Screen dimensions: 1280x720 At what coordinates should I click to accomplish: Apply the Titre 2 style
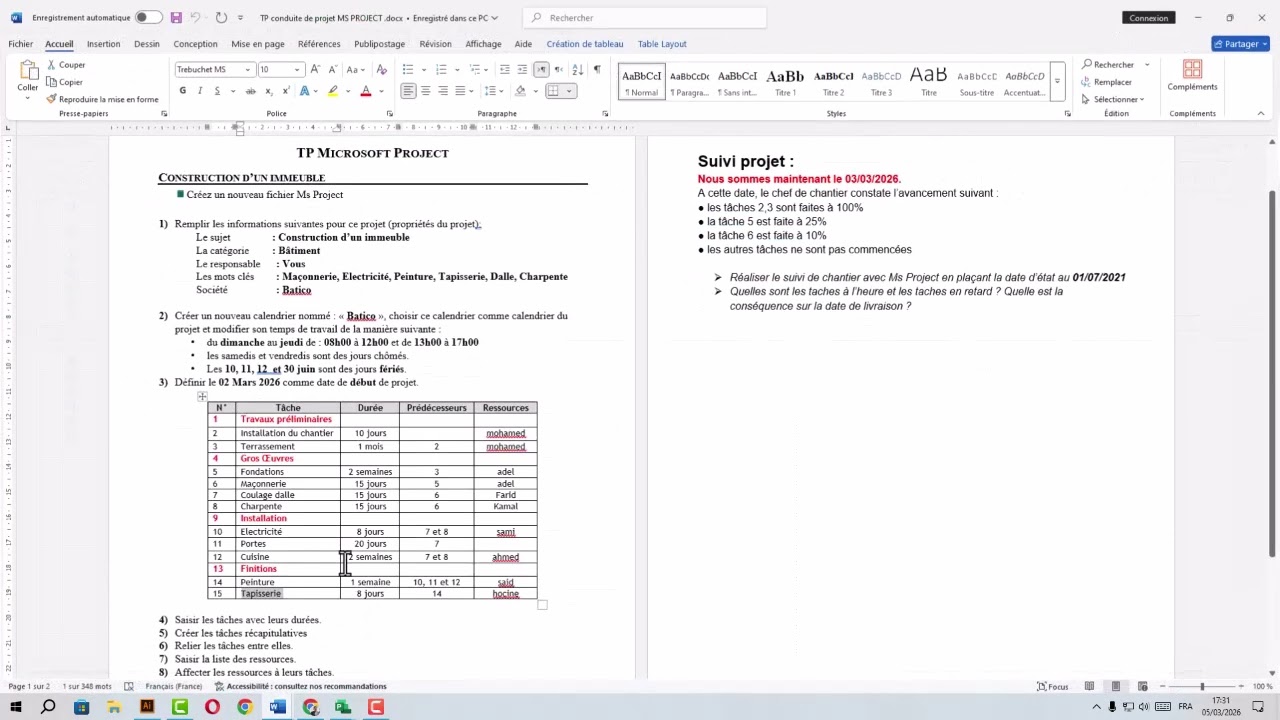point(833,82)
